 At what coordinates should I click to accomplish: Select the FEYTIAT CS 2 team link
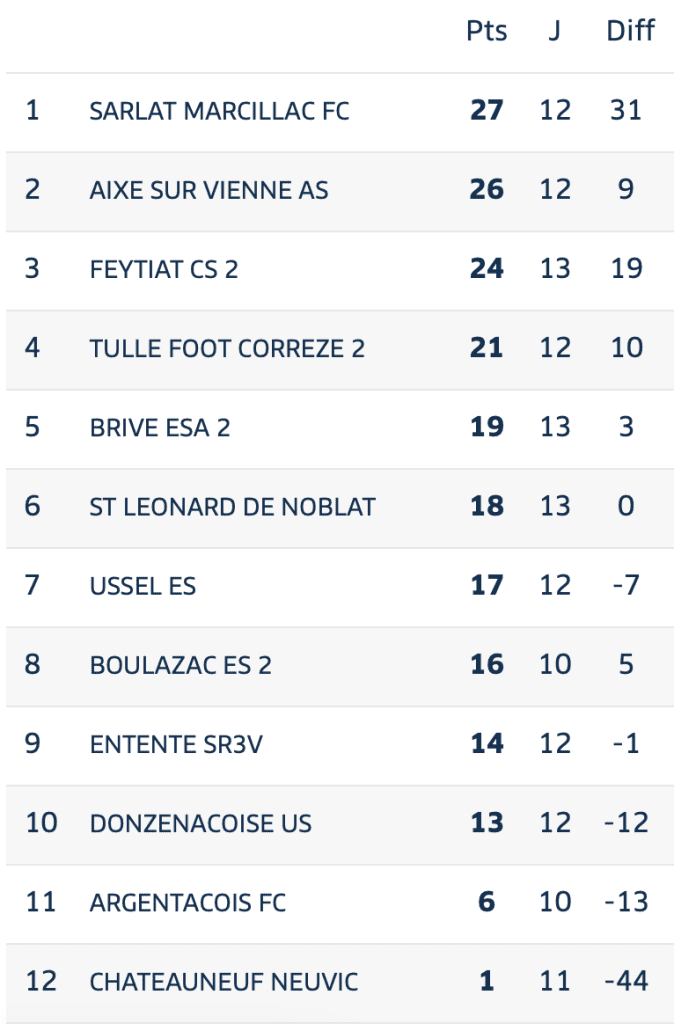(x=164, y=268)
